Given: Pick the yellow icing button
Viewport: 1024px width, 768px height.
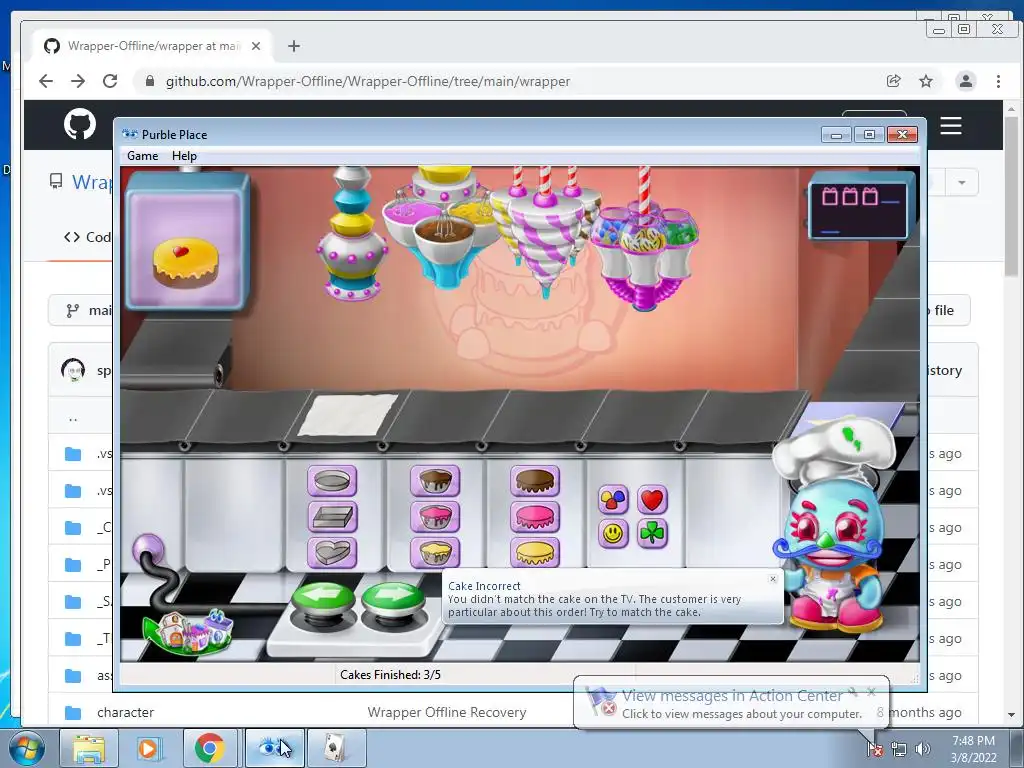Looking at the screenshot, I should coord(535,553).
